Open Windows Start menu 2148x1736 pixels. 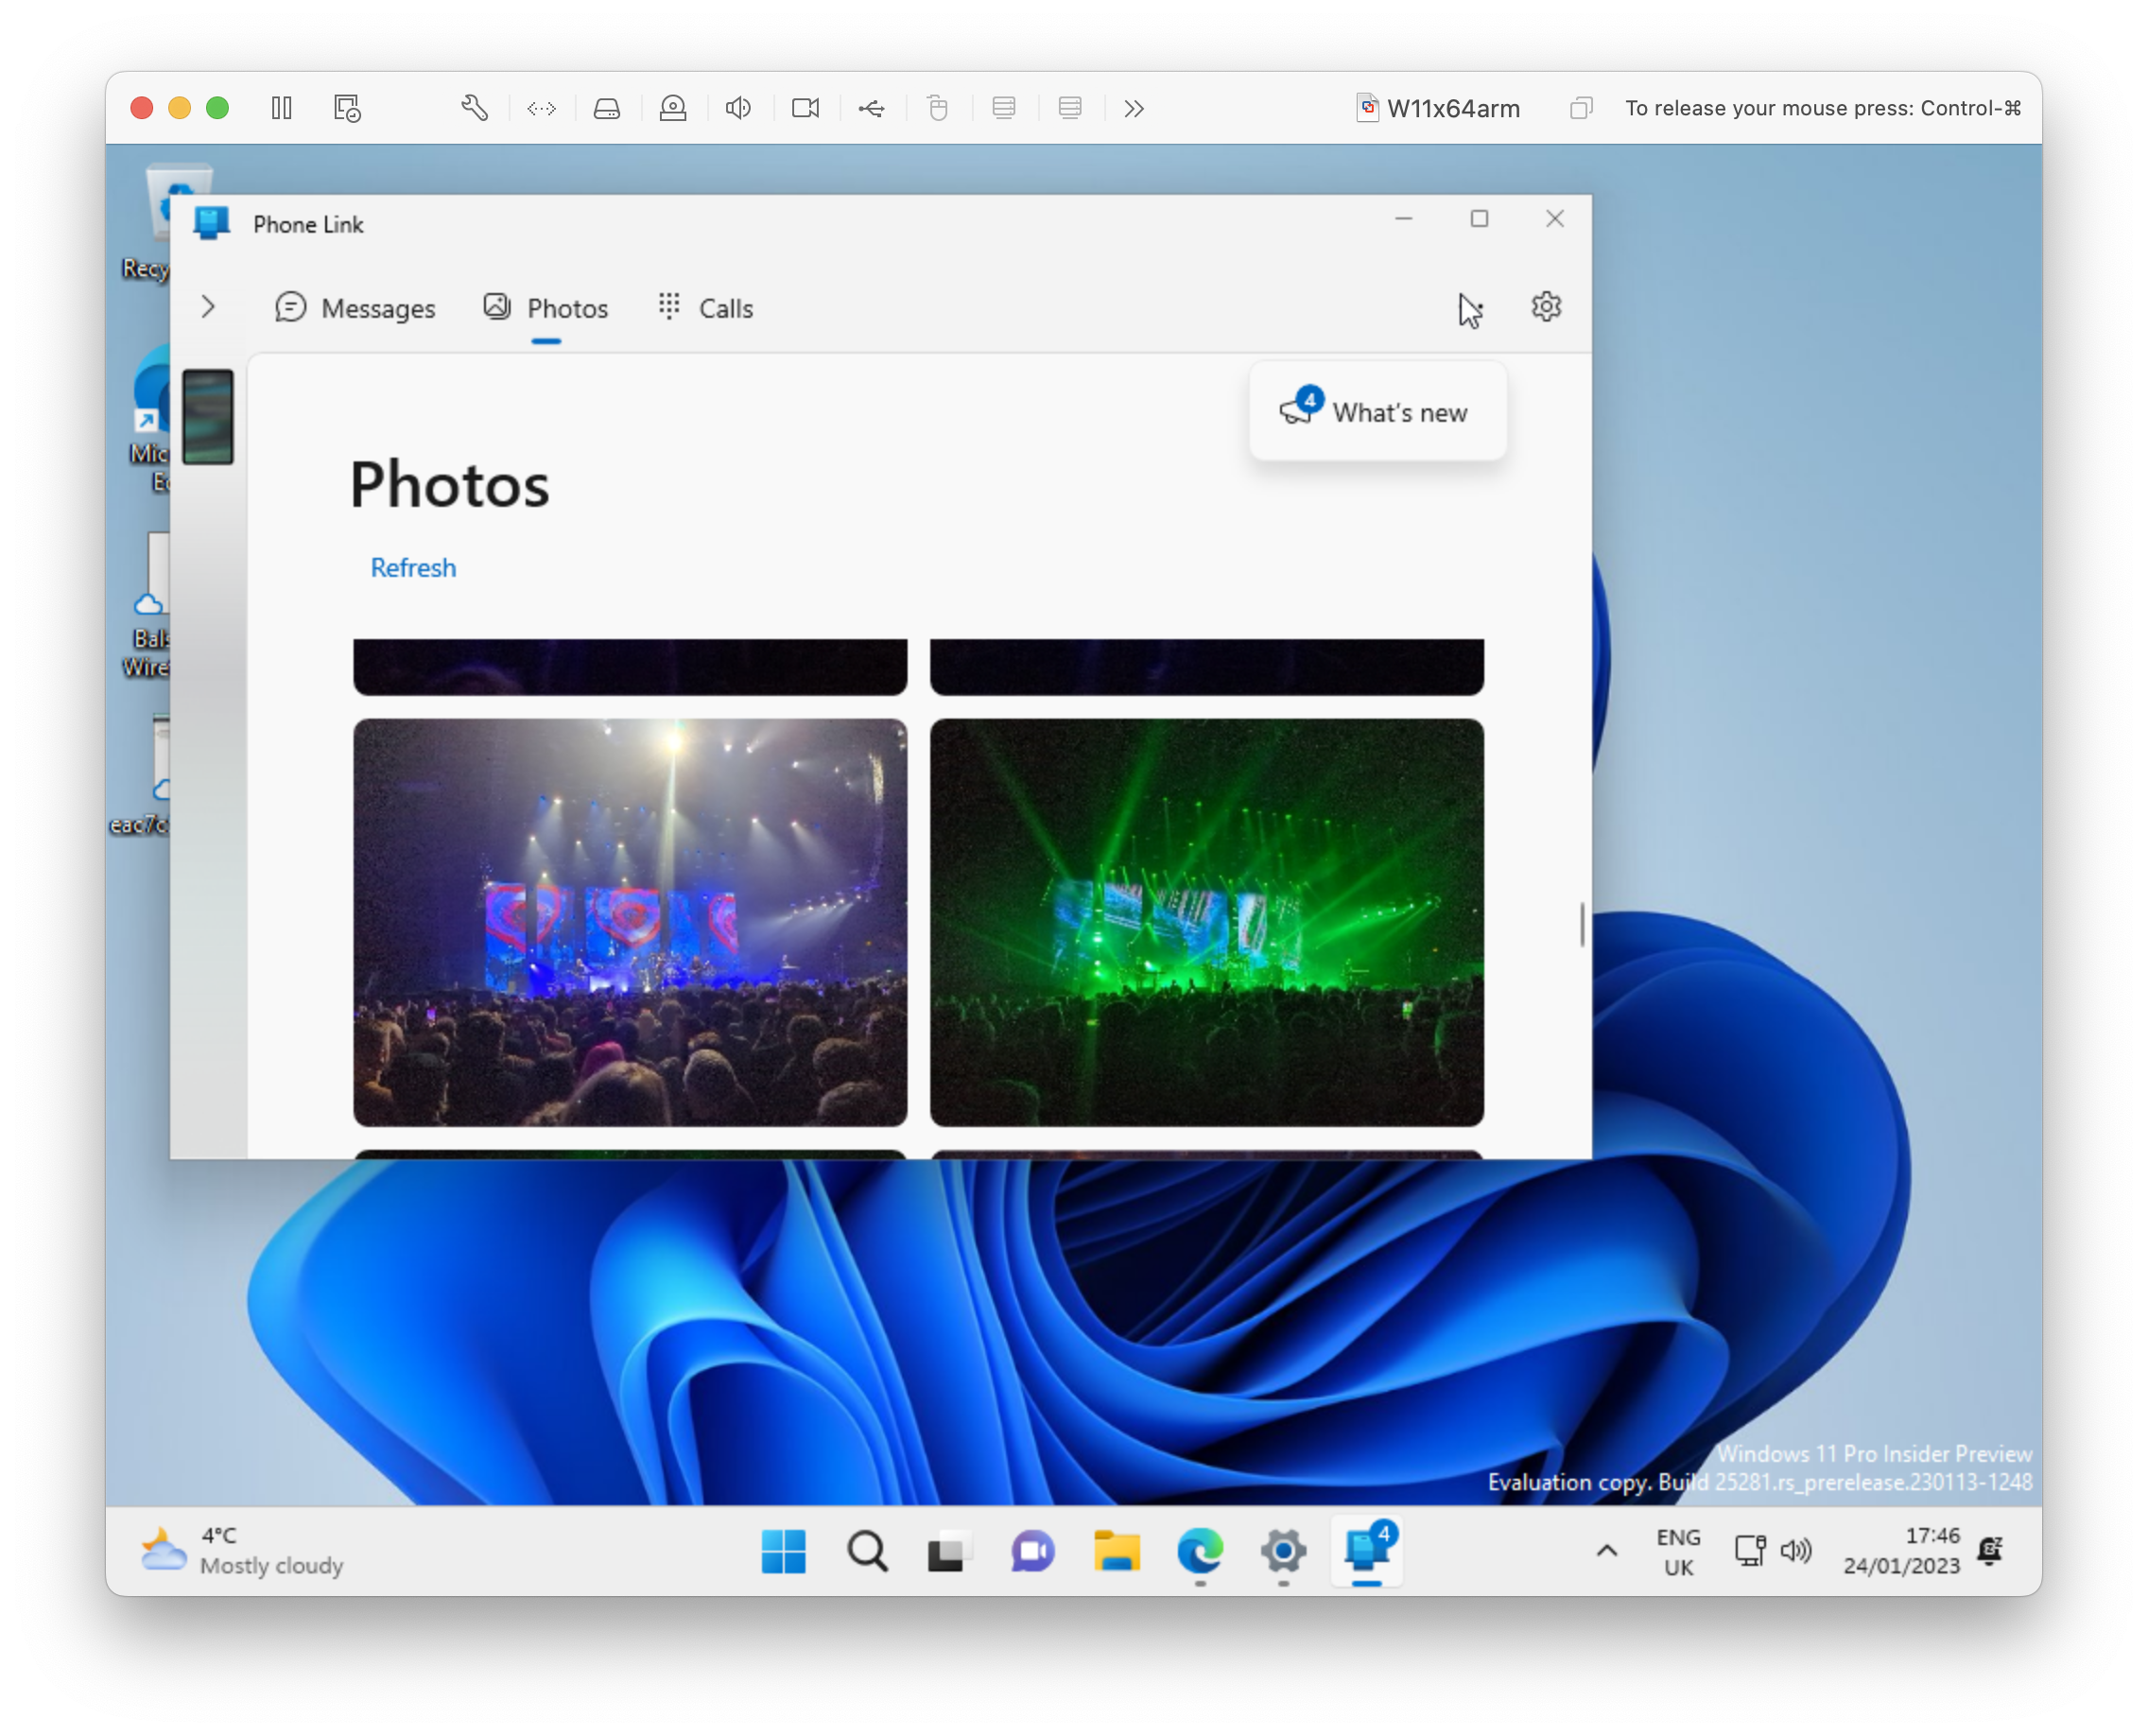(783, 1551)
